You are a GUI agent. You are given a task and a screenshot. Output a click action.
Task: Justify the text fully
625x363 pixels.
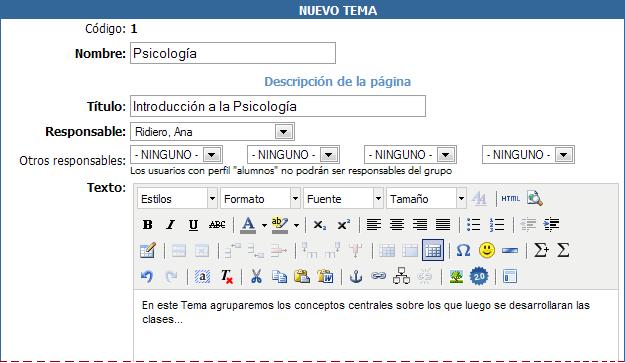tap(443, 225)
